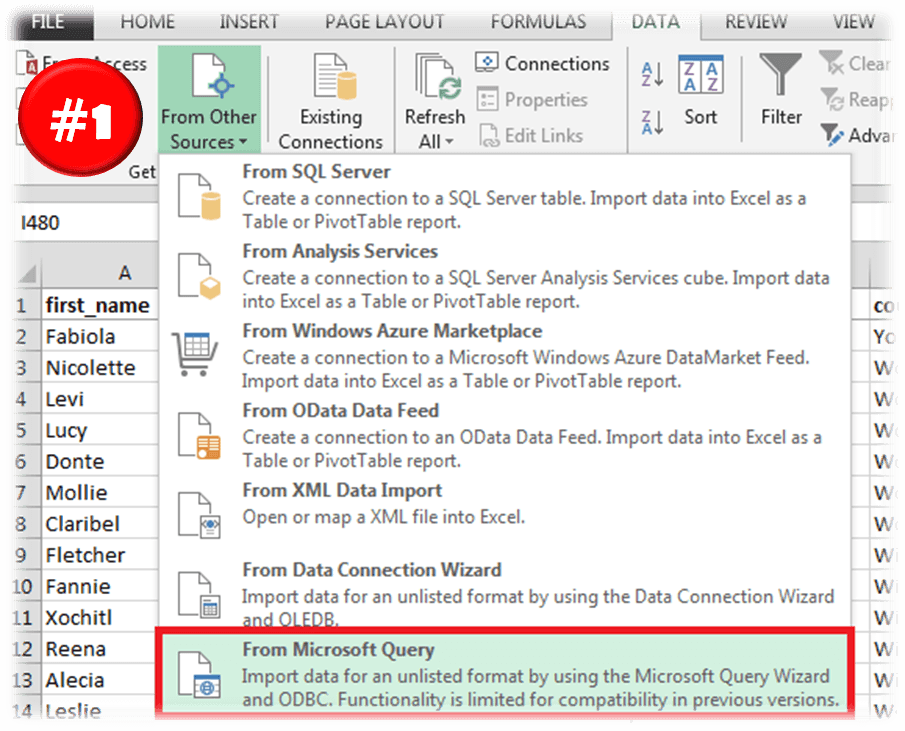905x731 pixels.
Task: Click the Data Connection Wizard icon
Action: (x=199, y=595)
